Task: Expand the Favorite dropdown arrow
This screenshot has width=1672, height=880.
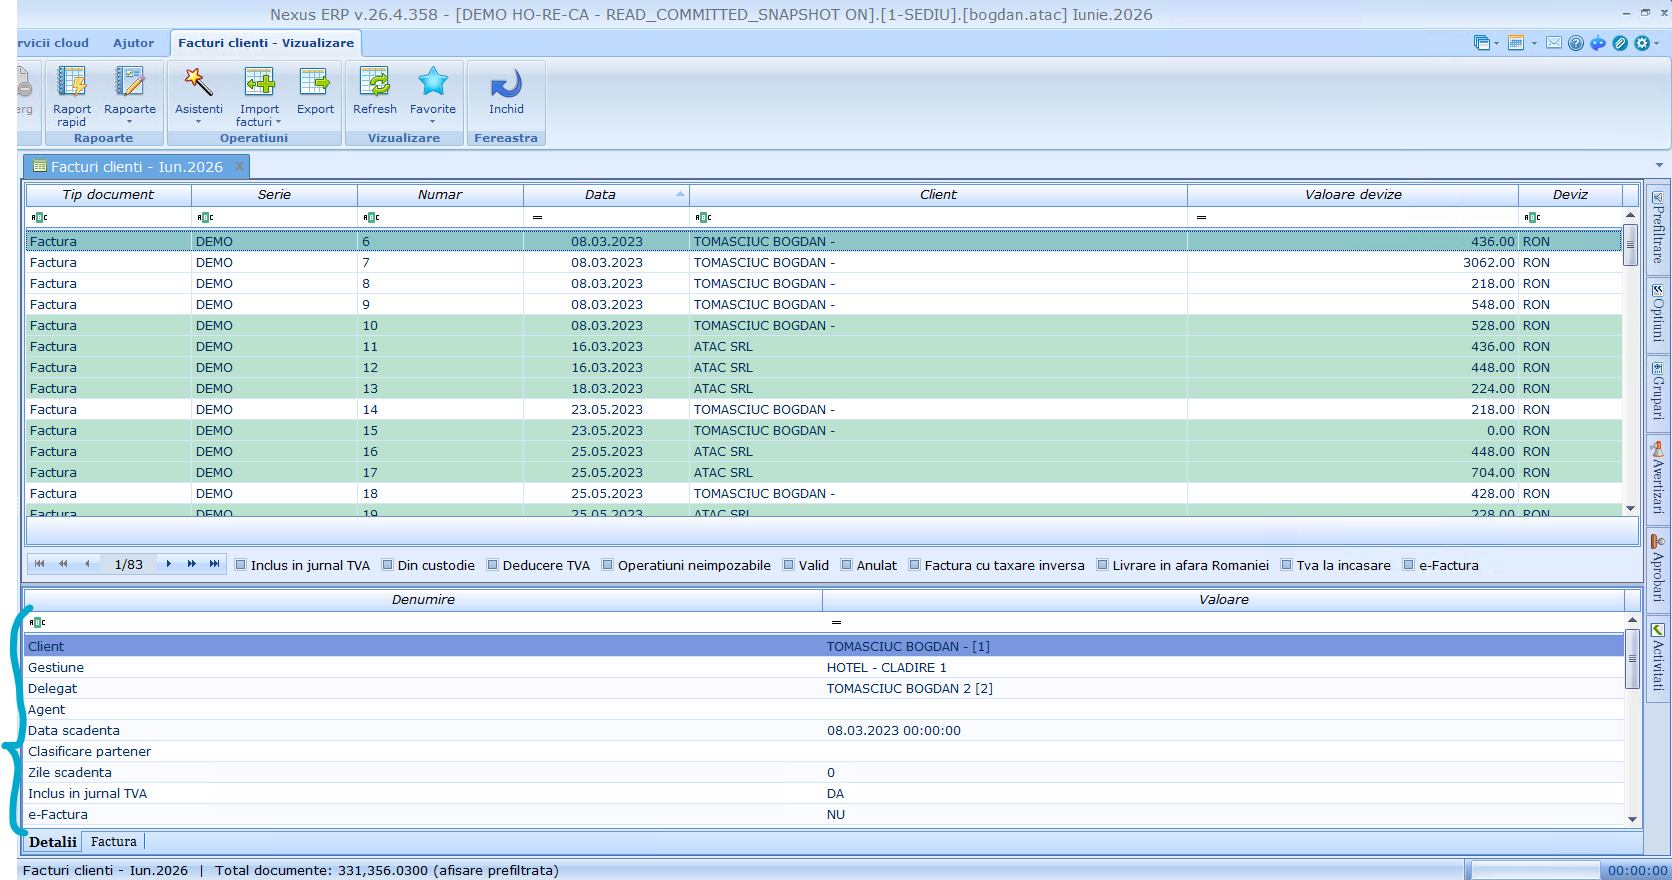Action: pos(433,122)
